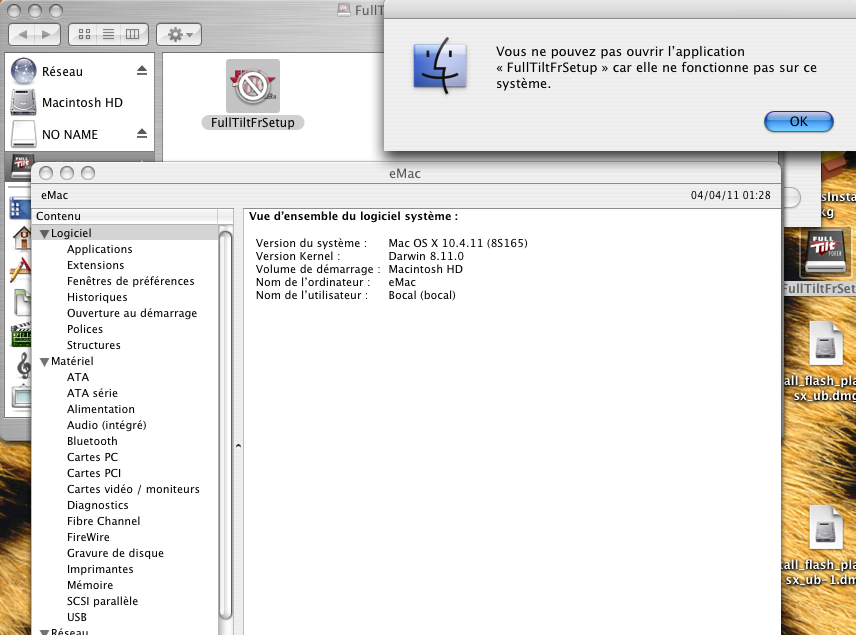Go forward in the Finder window

tap(47, 34)
